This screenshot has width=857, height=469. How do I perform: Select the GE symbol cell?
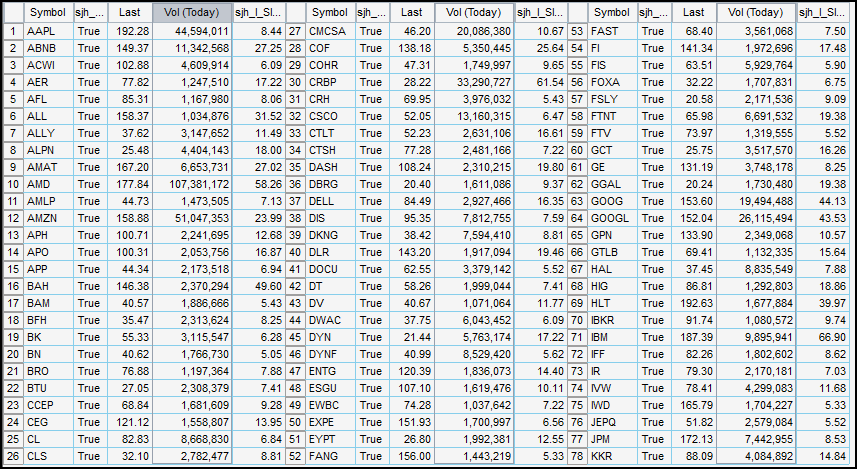612,167
